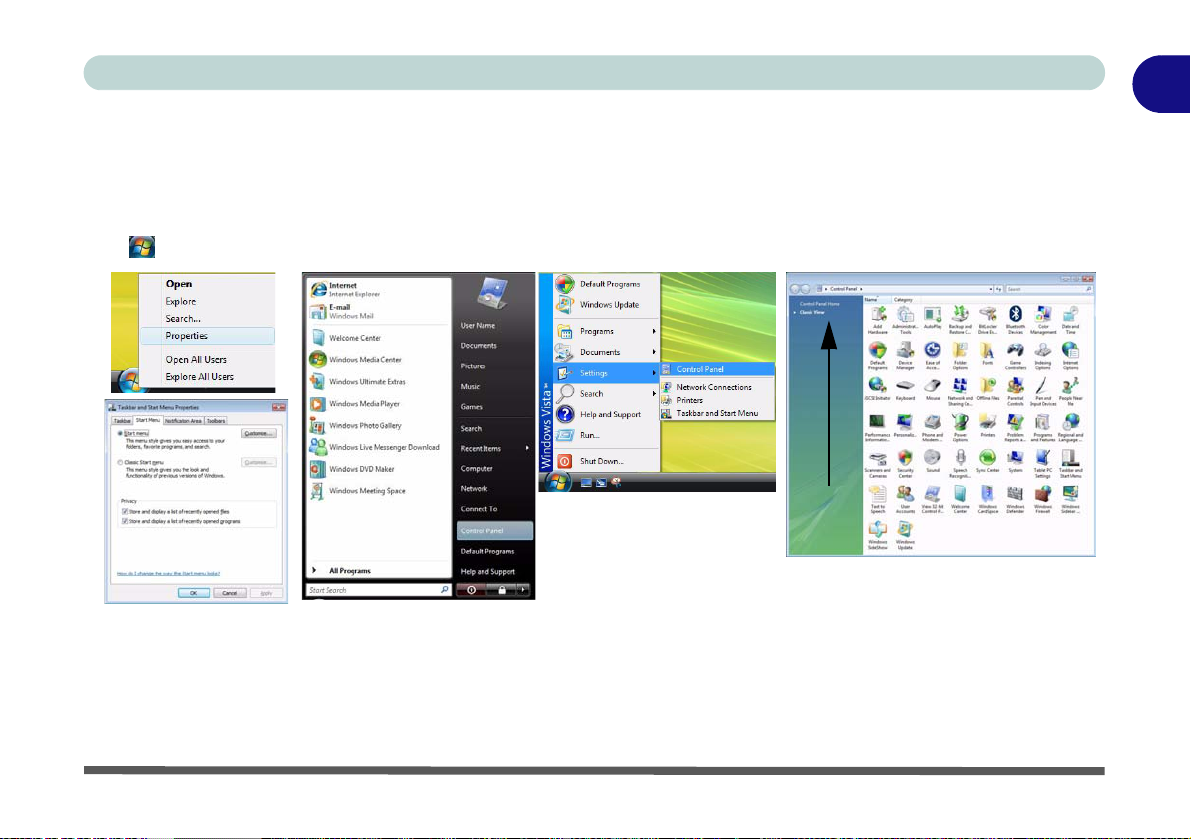Expand Documents submenu in classic Start menu
Screen dimensions: 1191x839
(607, 352)
